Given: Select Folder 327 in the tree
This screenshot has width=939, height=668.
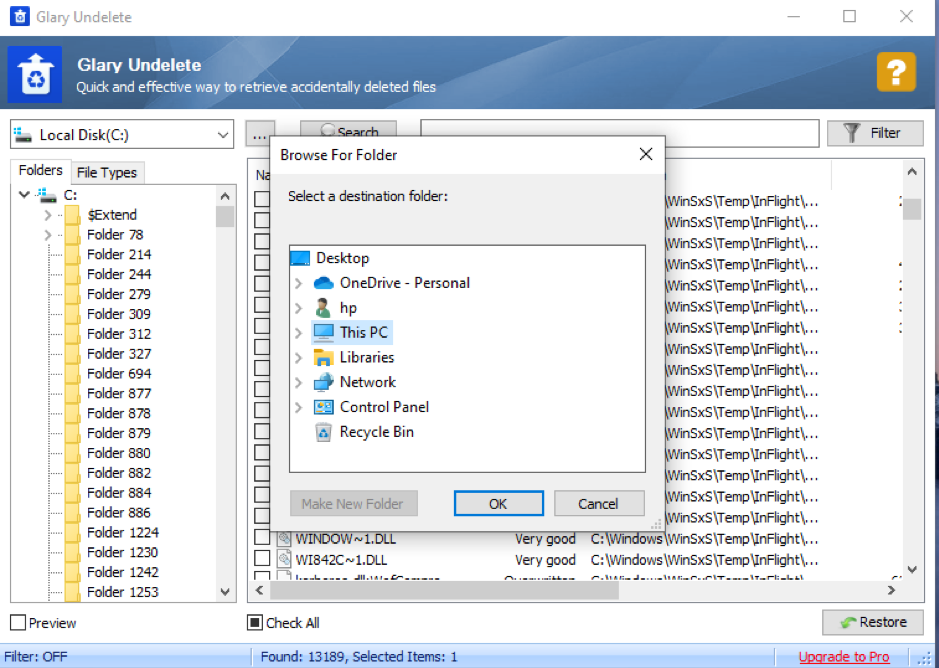Looking at the screenshot, I should point(119,353).
